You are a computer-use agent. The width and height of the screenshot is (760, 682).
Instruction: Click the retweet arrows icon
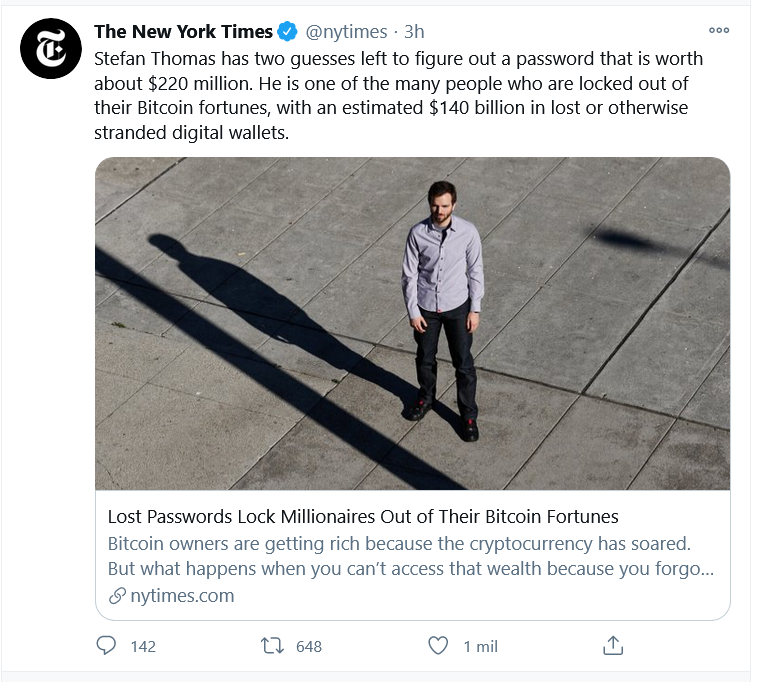coord(271,646)
